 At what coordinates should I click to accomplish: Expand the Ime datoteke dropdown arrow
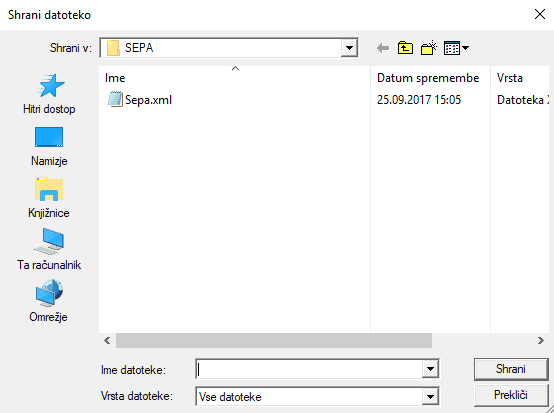430,369
